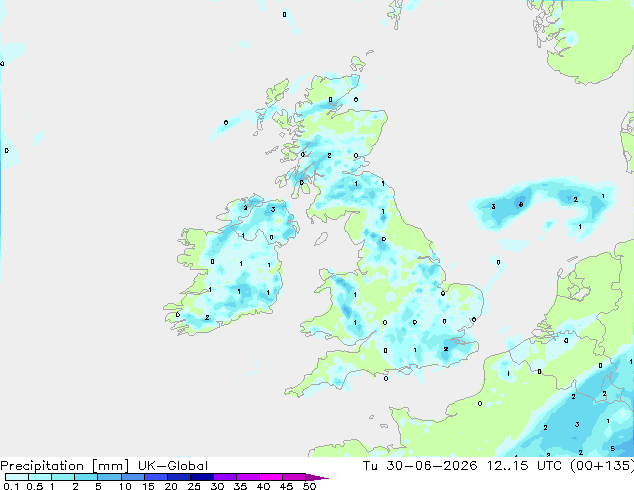
Task: Click the '2' value in southwest Ireland
Action: click(x=207, y=318)
